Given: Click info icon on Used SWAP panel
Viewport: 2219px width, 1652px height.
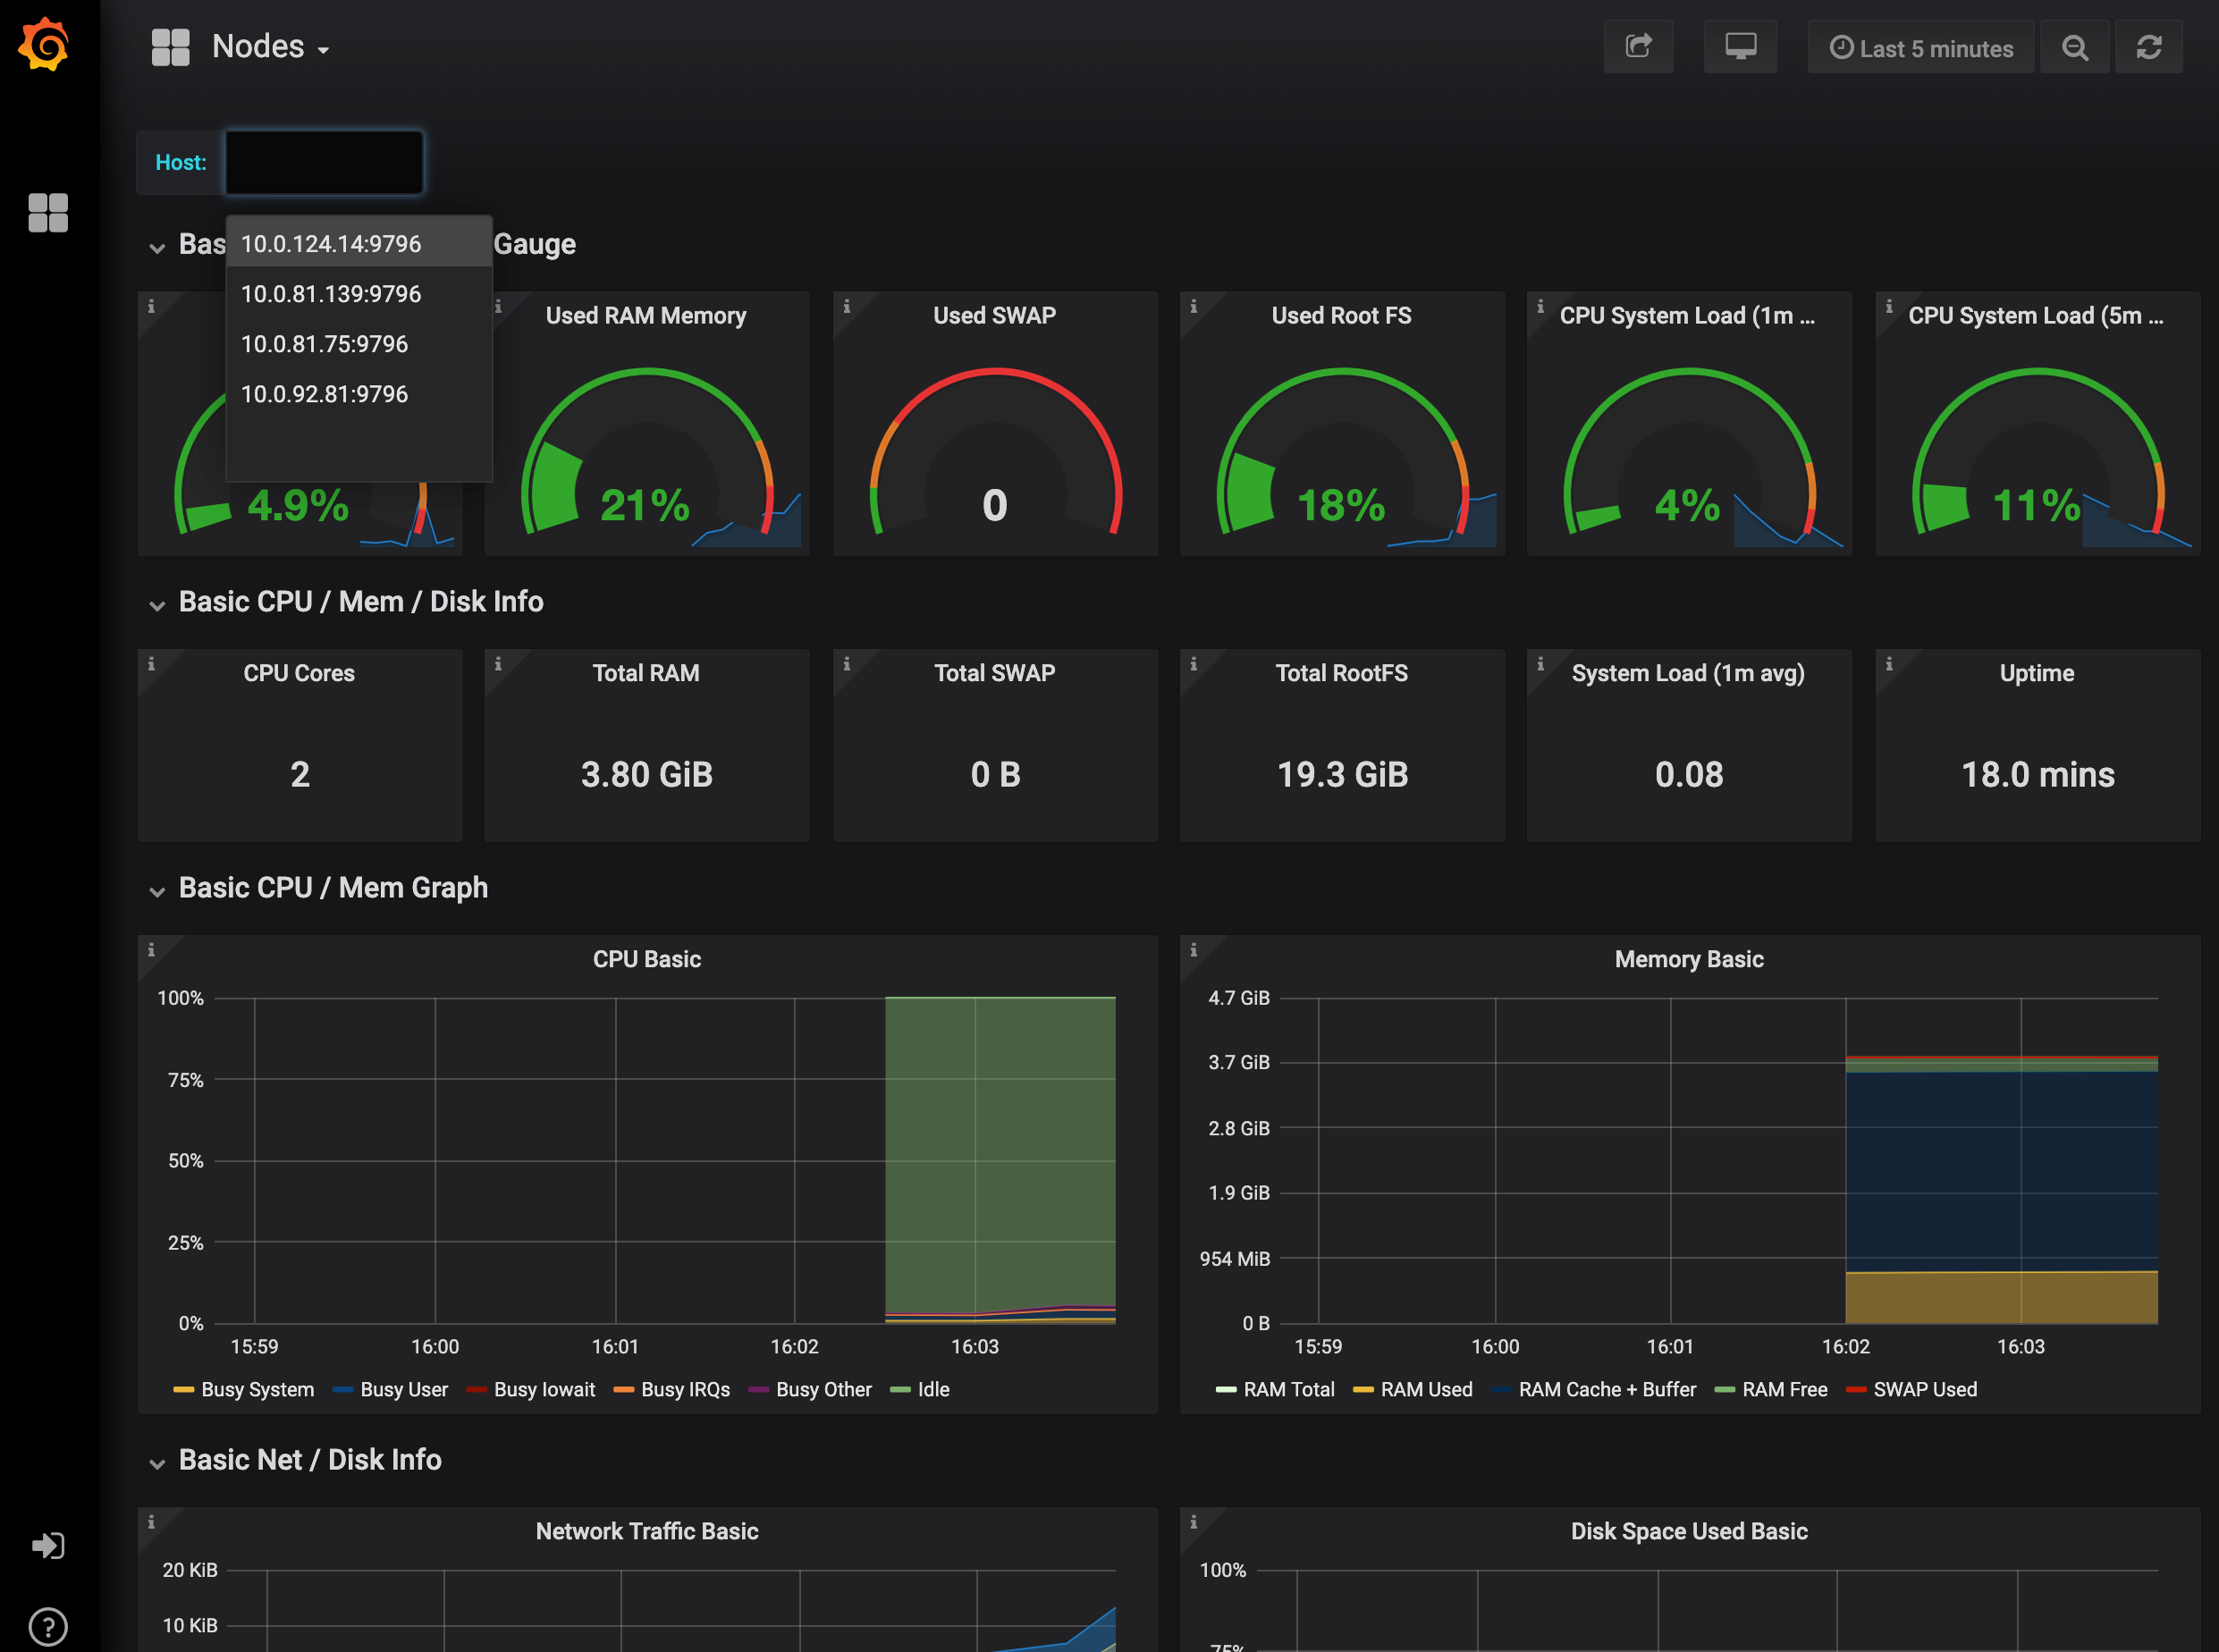Looking at the screenshot, I should [x=847, y=307].
